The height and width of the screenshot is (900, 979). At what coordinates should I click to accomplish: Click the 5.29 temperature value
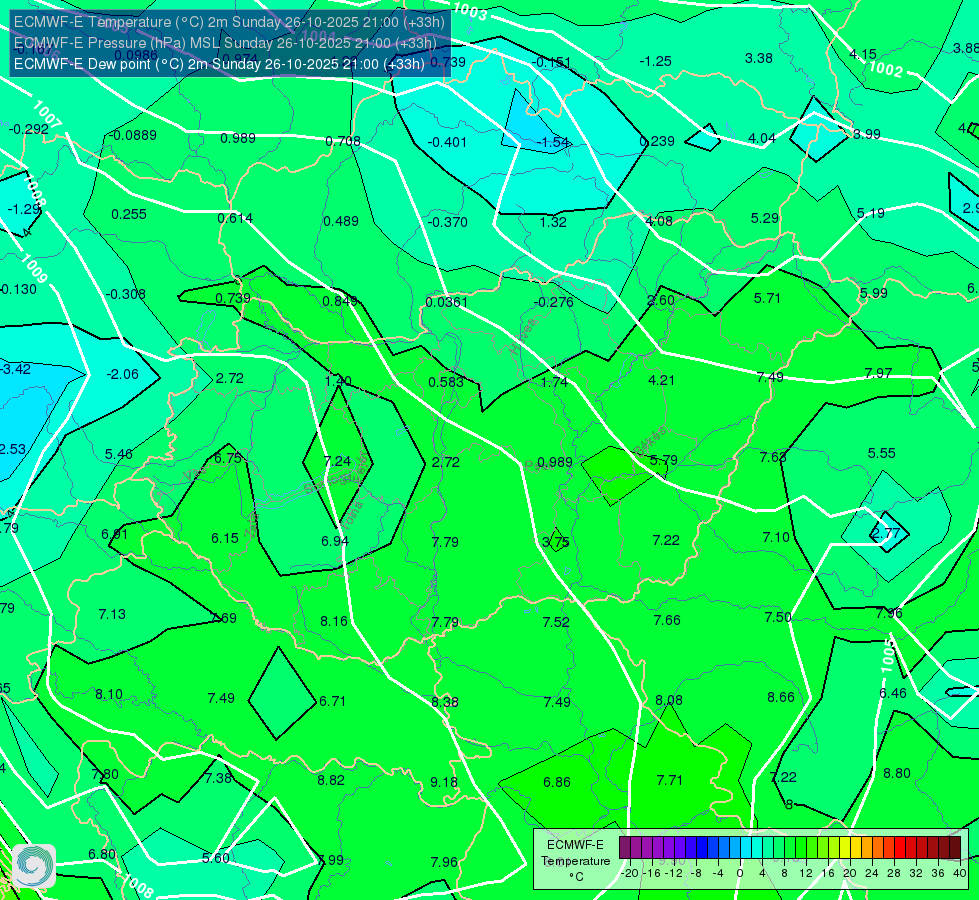765,219
